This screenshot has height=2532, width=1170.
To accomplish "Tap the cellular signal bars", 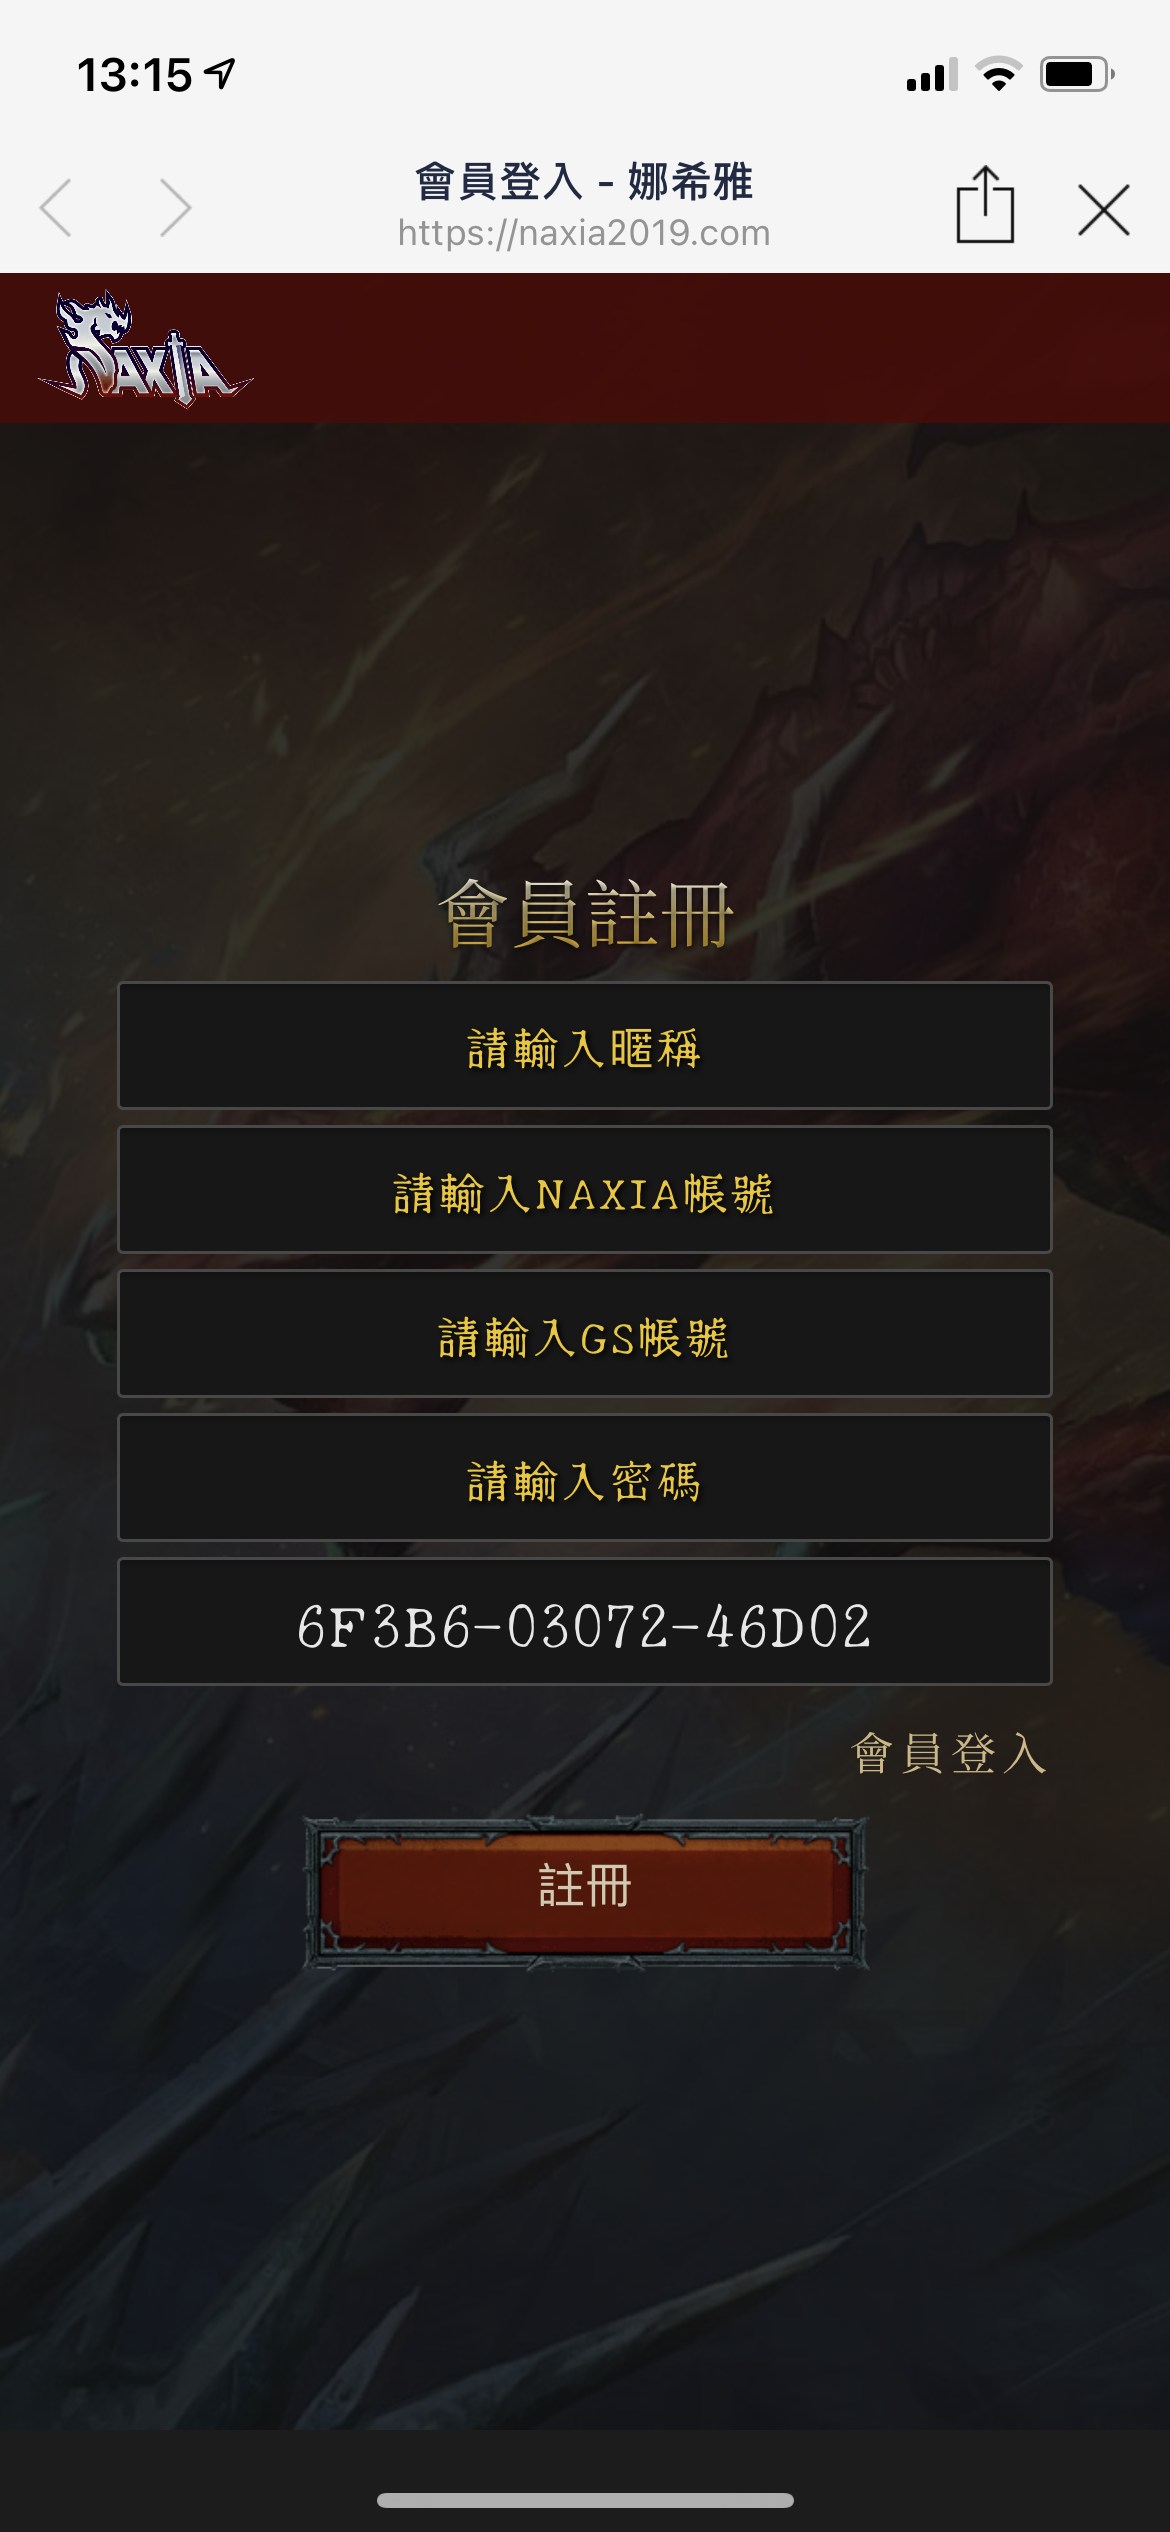I will (932, 75).
